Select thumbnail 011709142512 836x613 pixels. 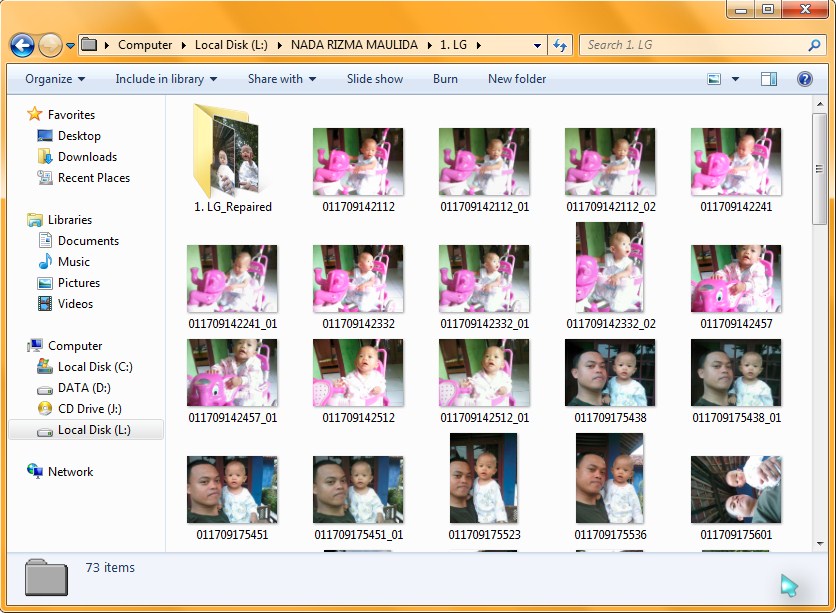click(x=358, y=373)
